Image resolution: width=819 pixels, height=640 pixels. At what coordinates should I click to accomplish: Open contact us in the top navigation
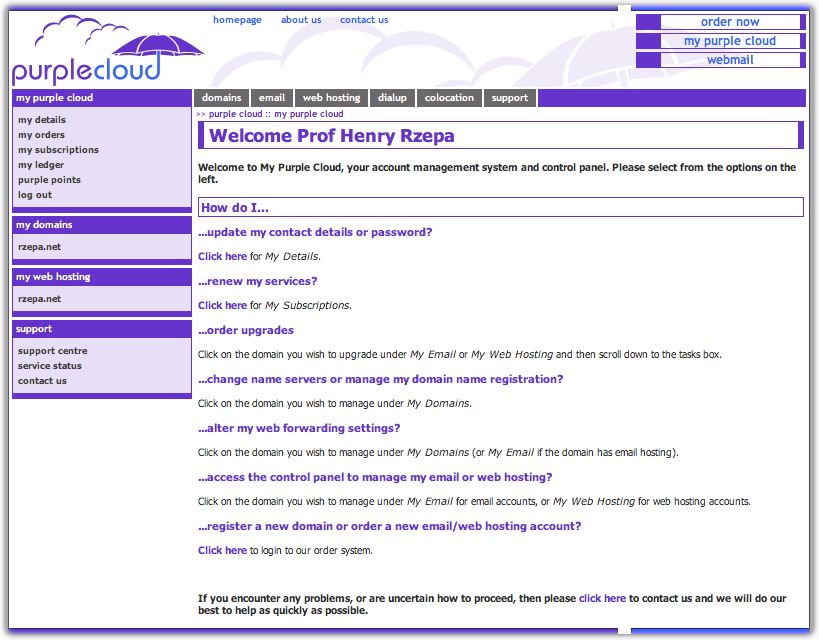(364, 20)
